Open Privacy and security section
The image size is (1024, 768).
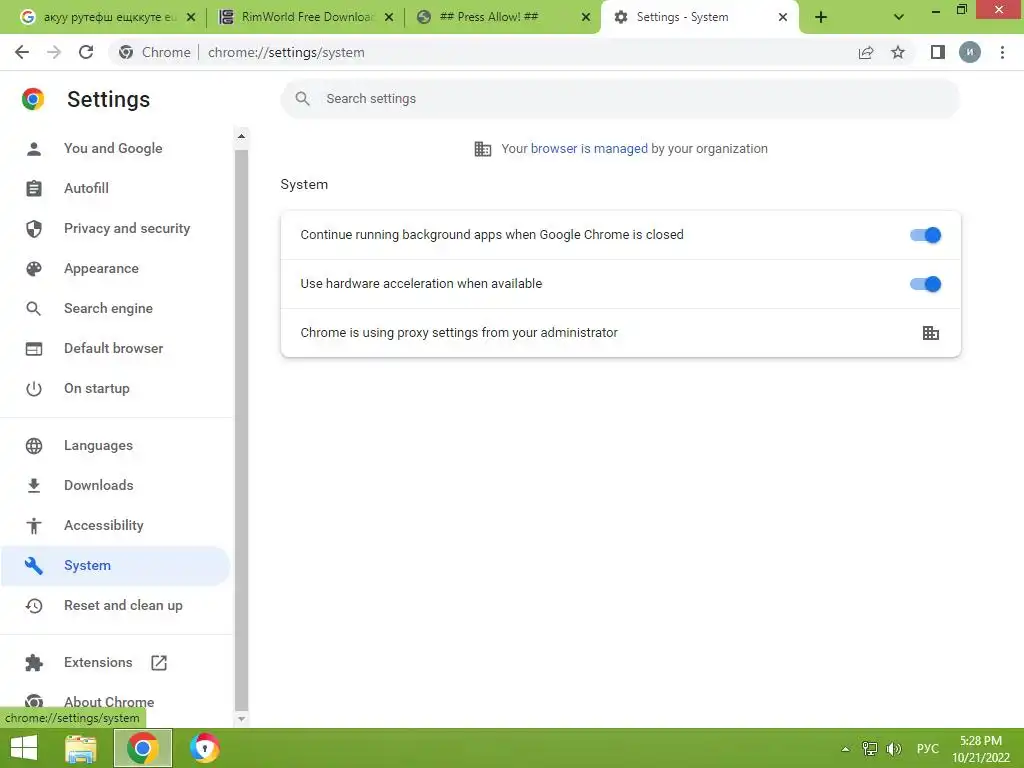pos(127,228)
